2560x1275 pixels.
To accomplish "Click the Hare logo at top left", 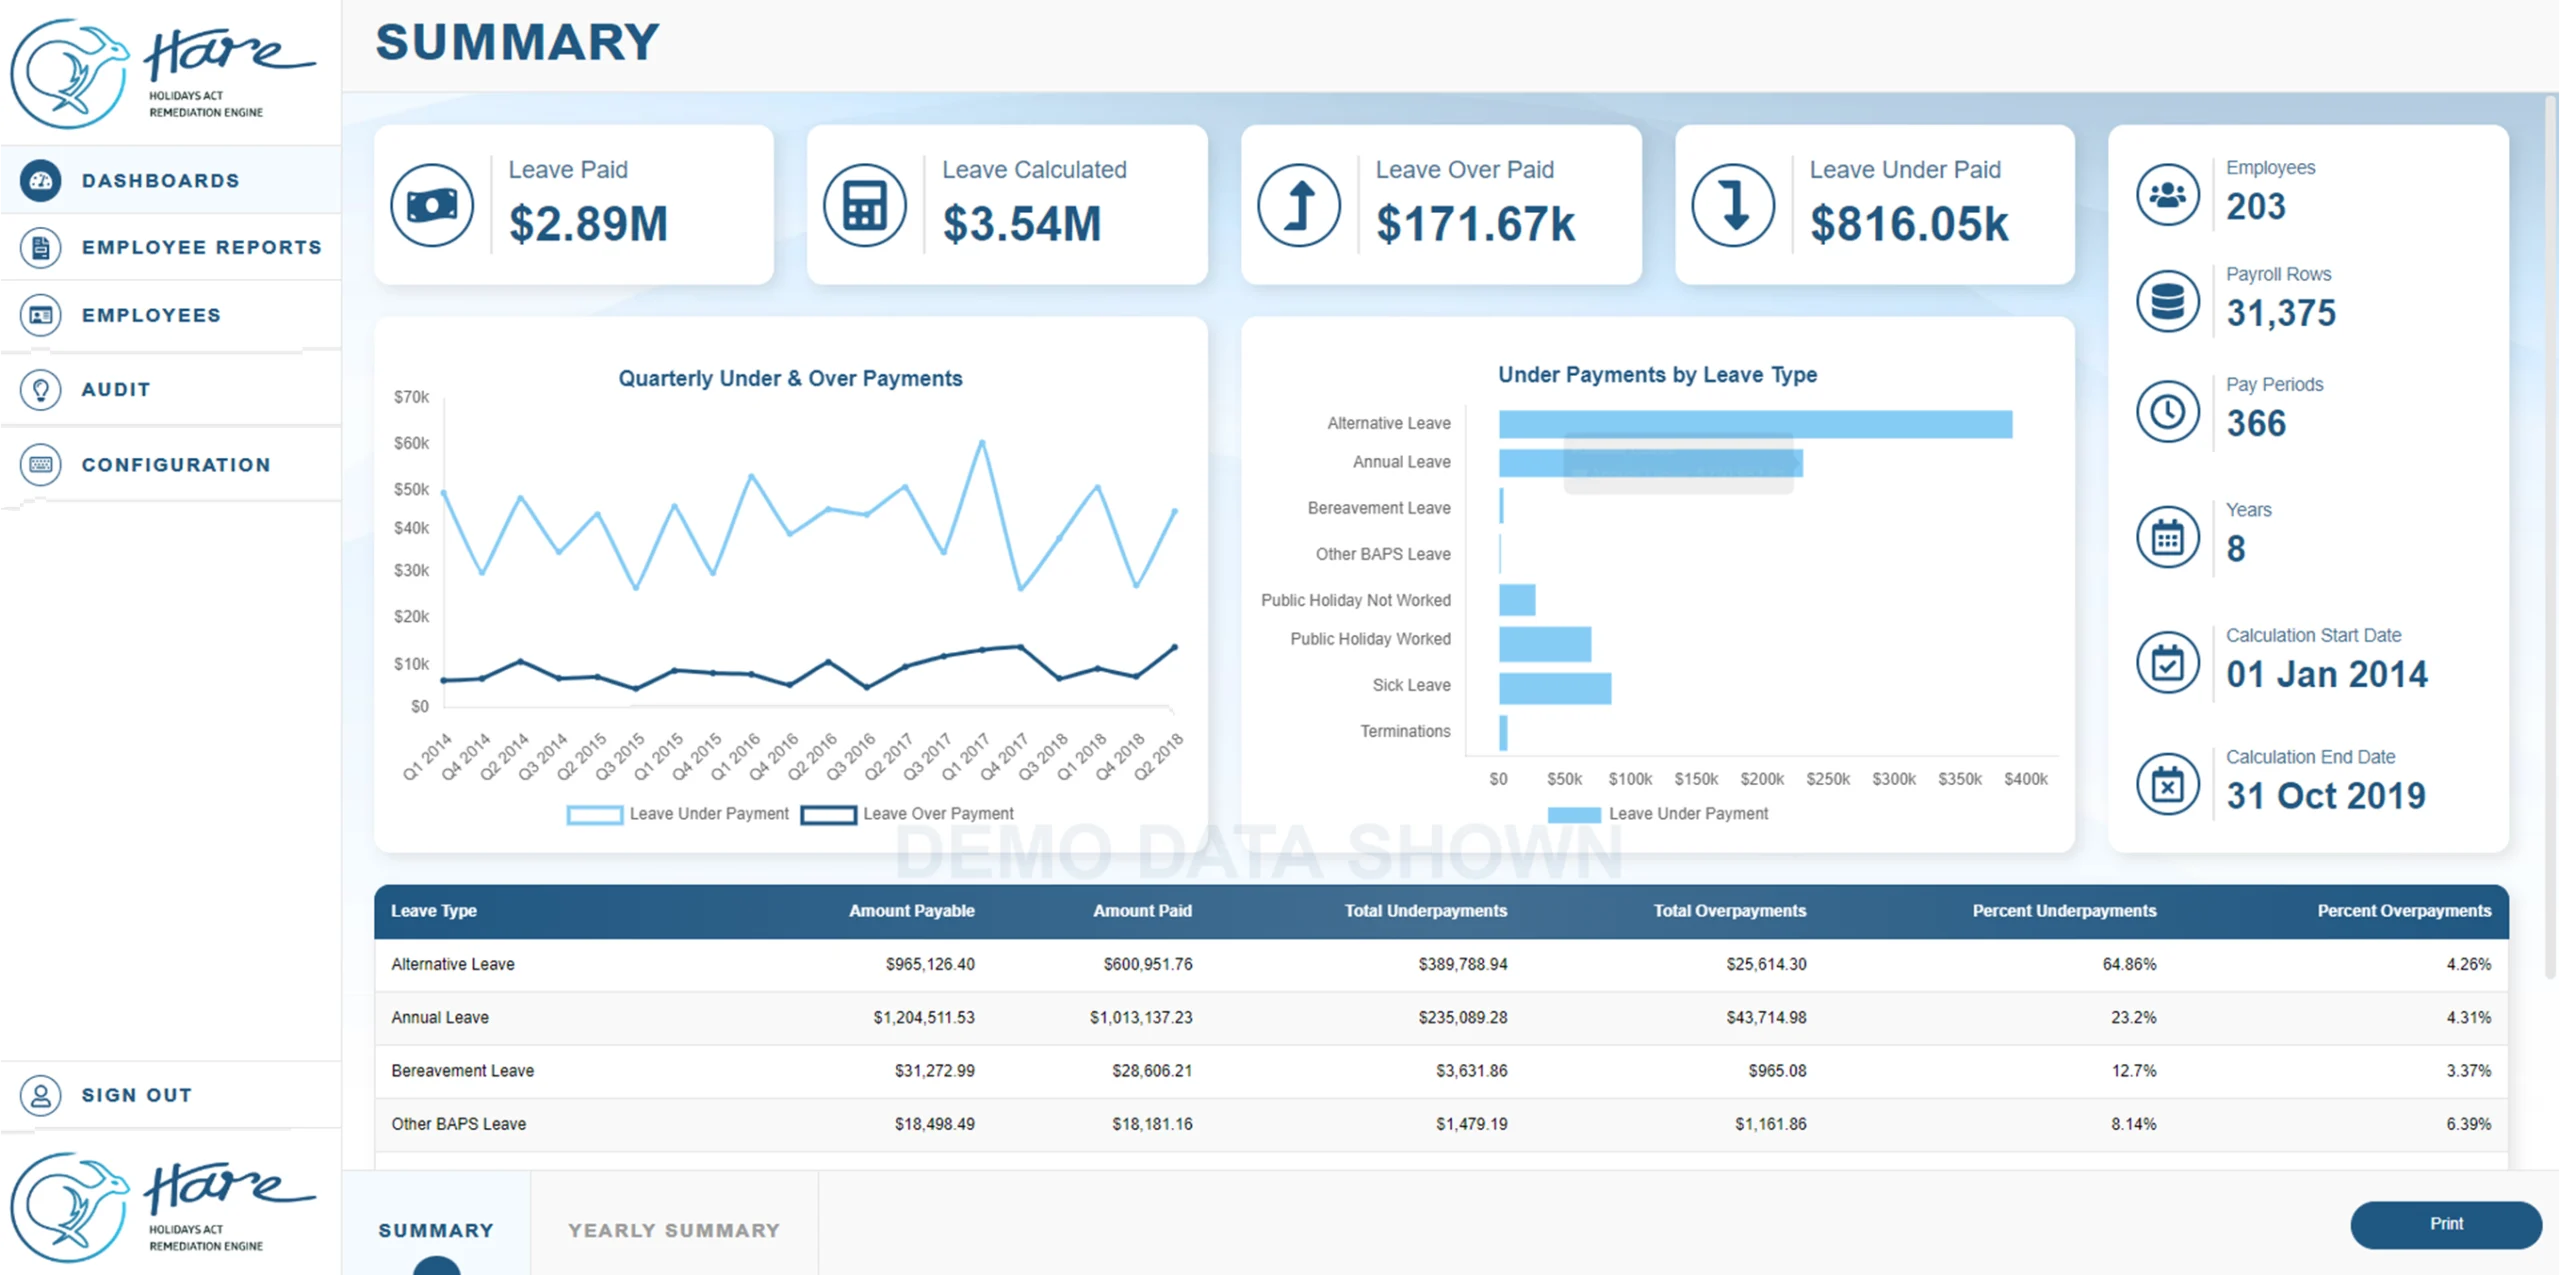I will click(x=165, y=72).
